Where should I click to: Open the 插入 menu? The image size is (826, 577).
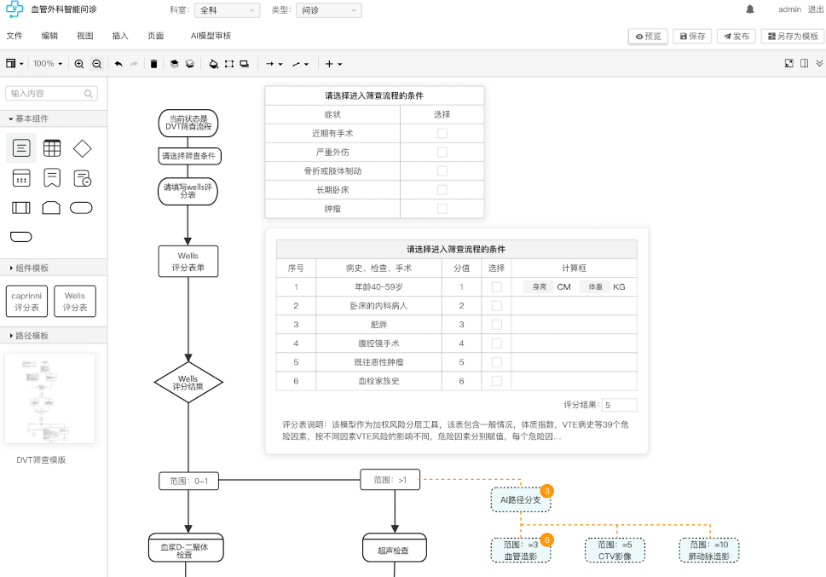[x=120, y=36]
